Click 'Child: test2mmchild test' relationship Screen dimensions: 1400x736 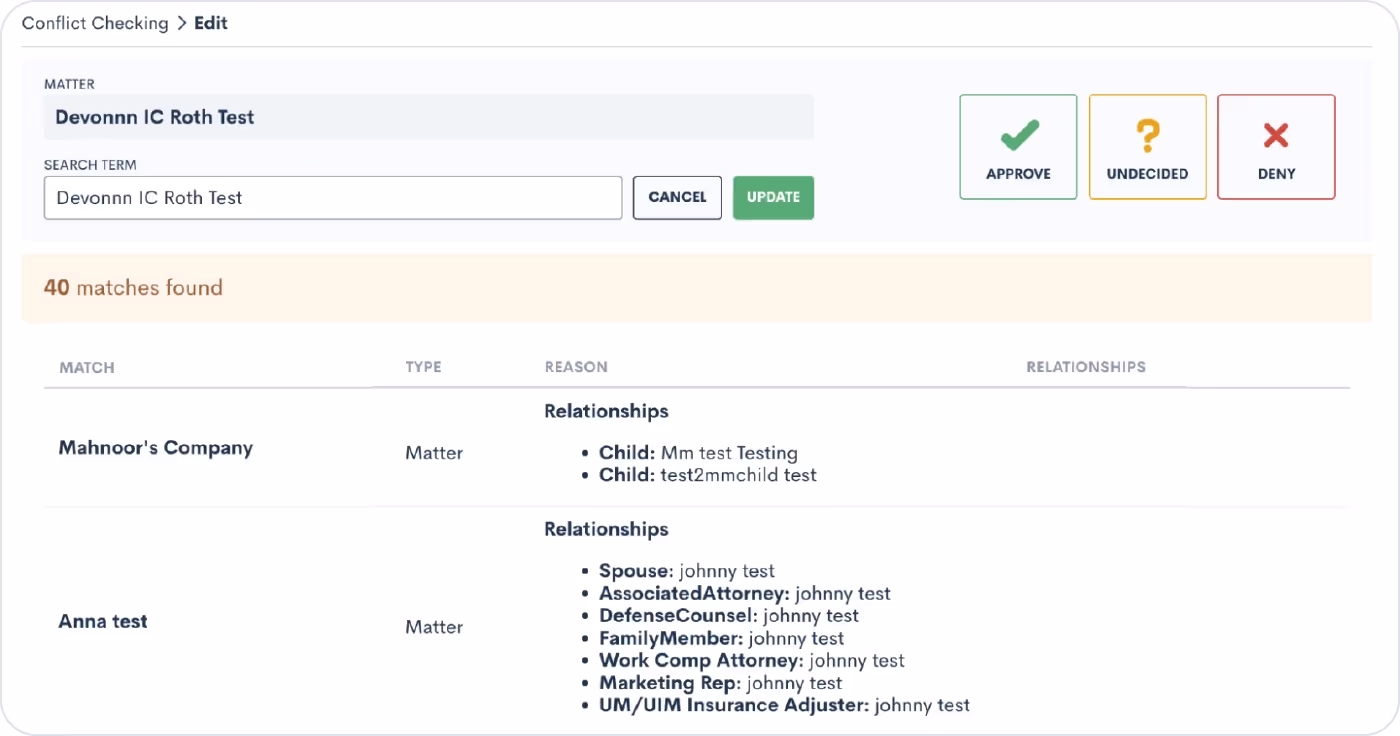point(708,475)
